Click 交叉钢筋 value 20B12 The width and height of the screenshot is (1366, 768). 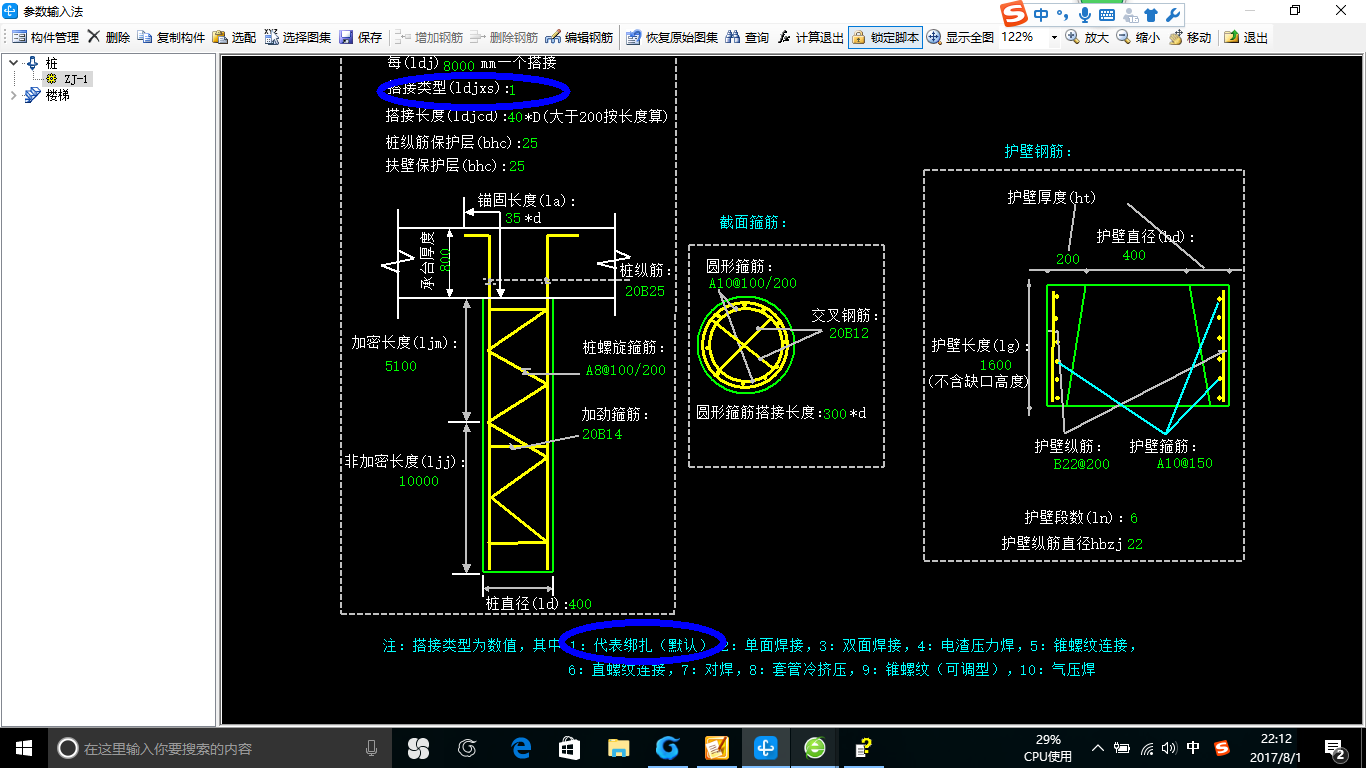click(849, 333)
